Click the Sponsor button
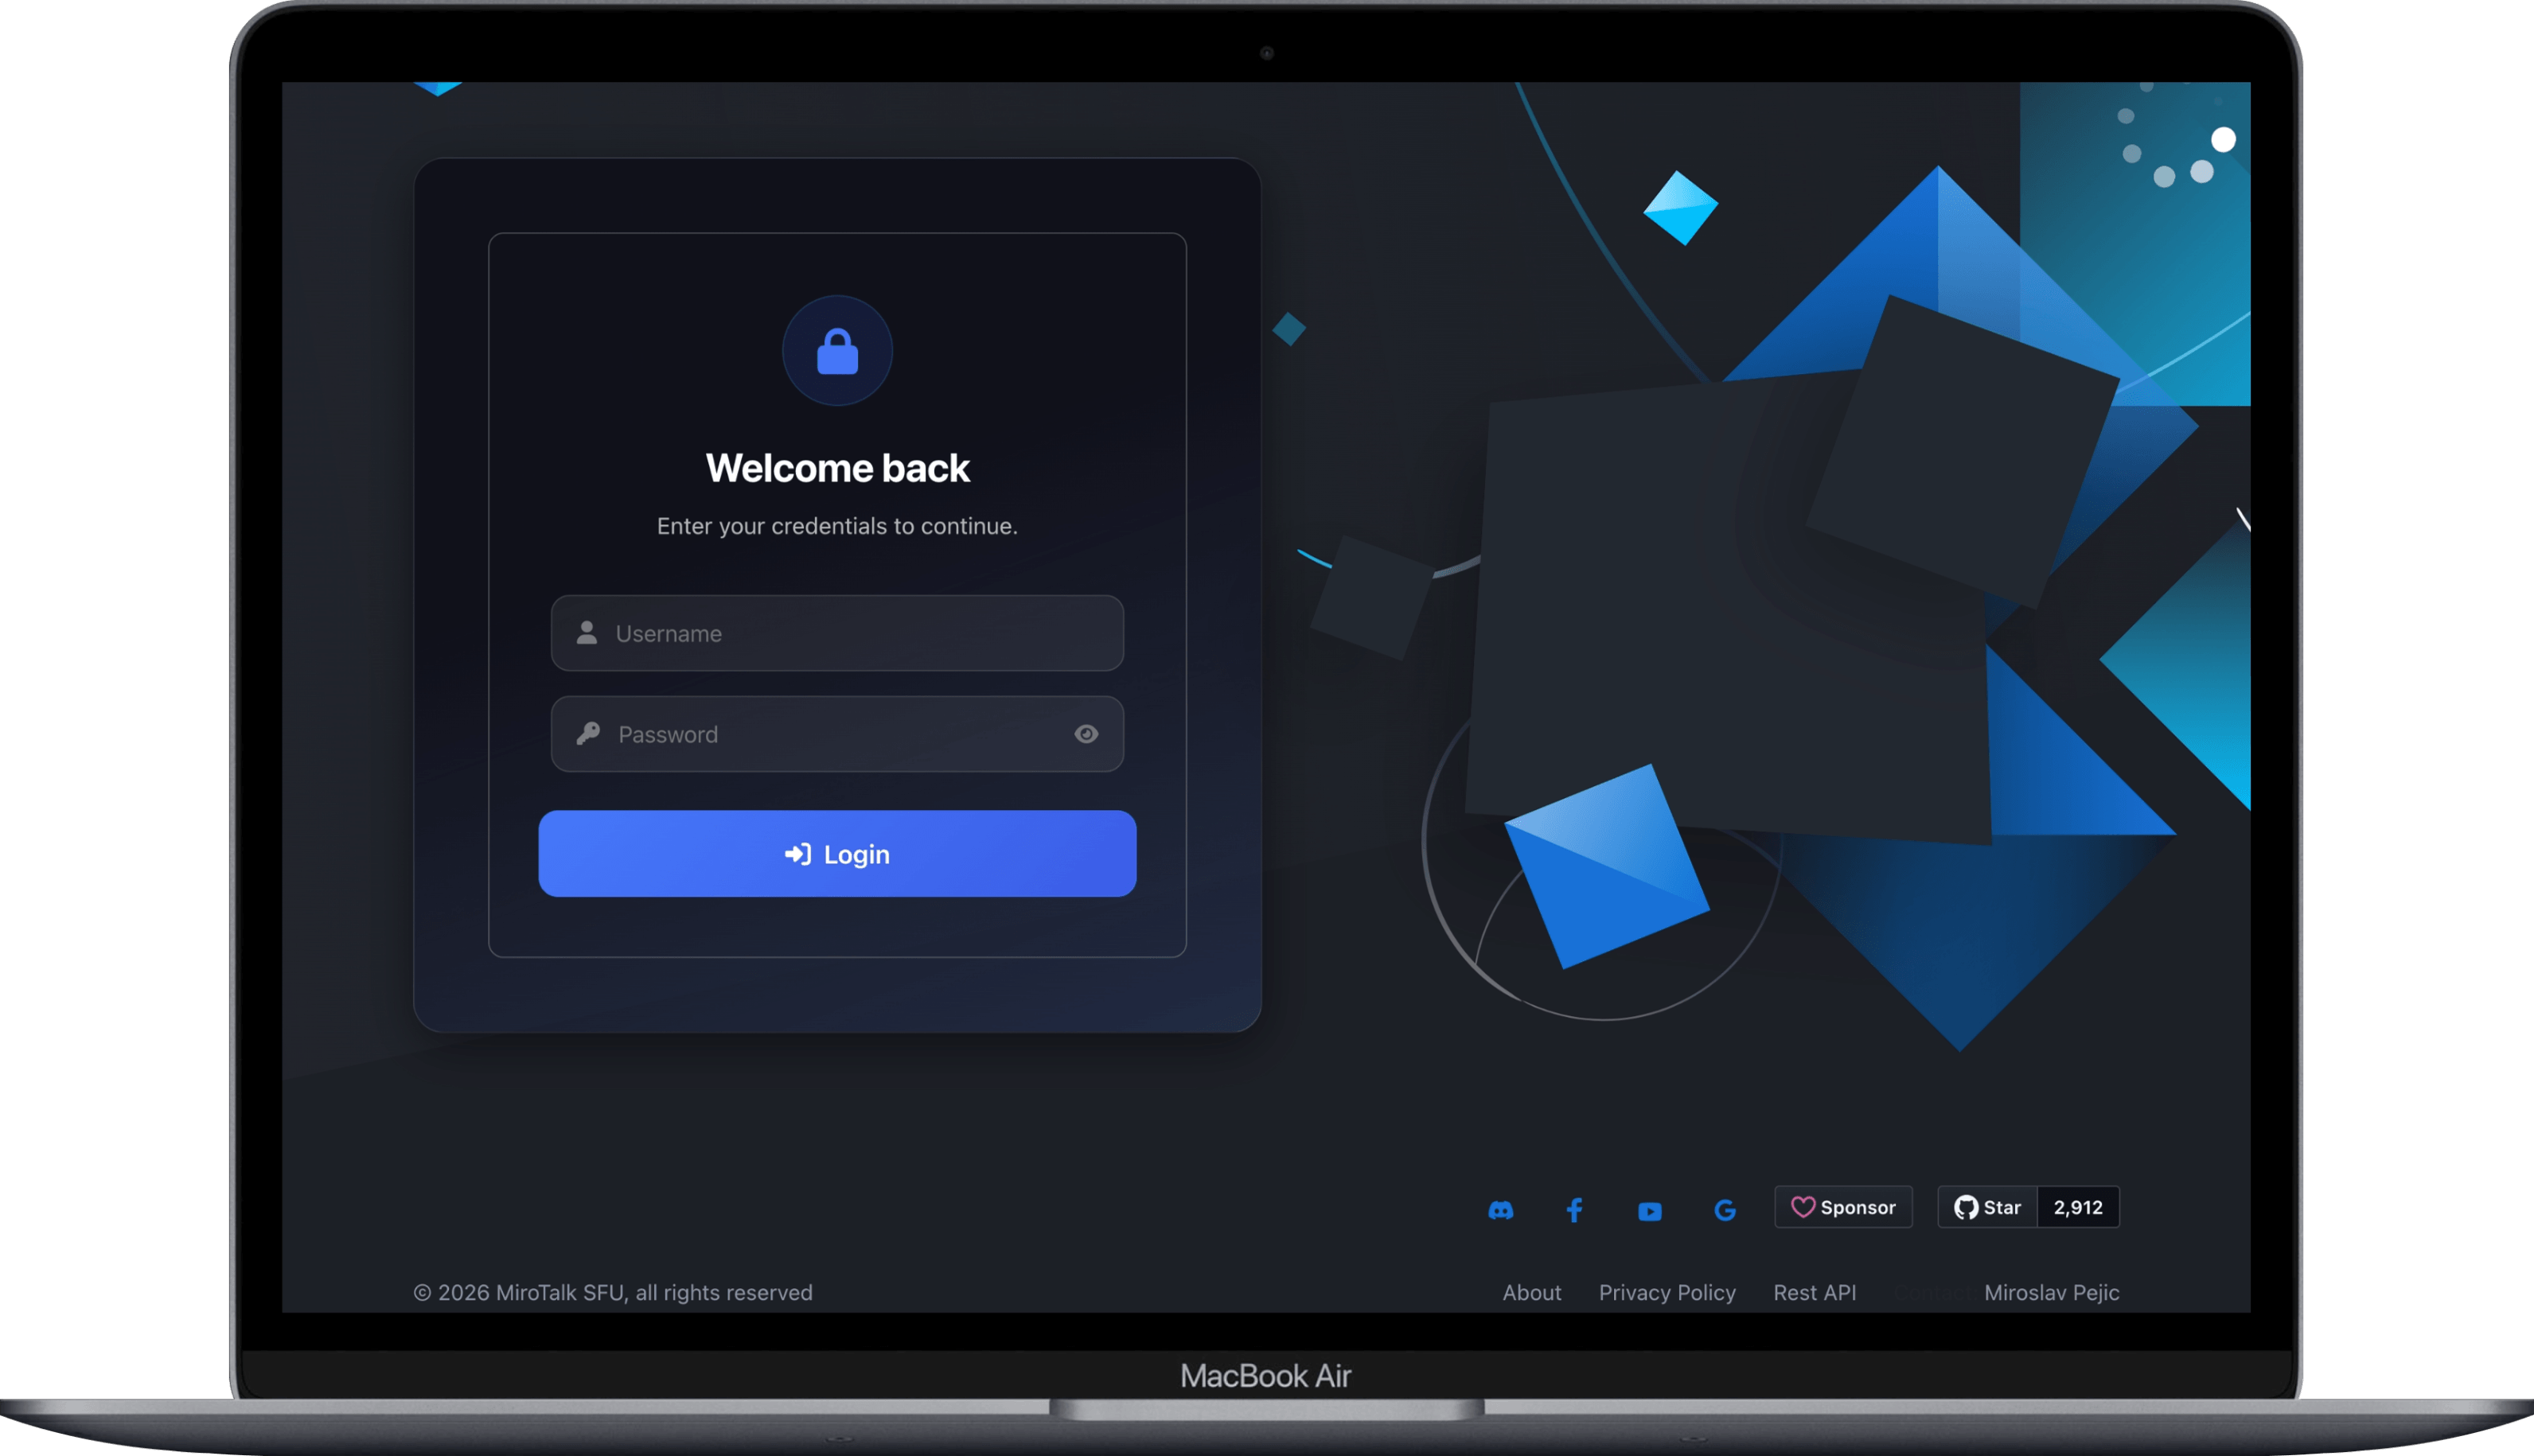2534x1456 pixels. (1843, 1207)
